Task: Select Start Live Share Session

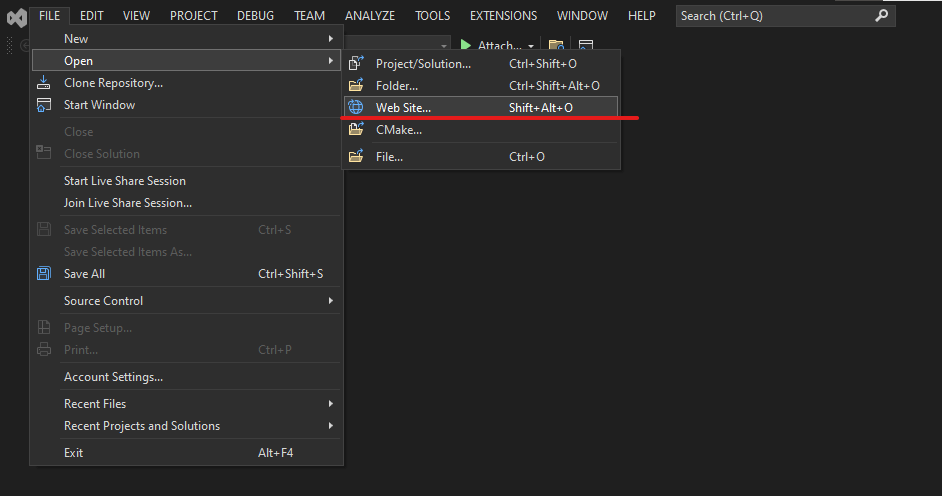Action: click(x=186, y=181)
